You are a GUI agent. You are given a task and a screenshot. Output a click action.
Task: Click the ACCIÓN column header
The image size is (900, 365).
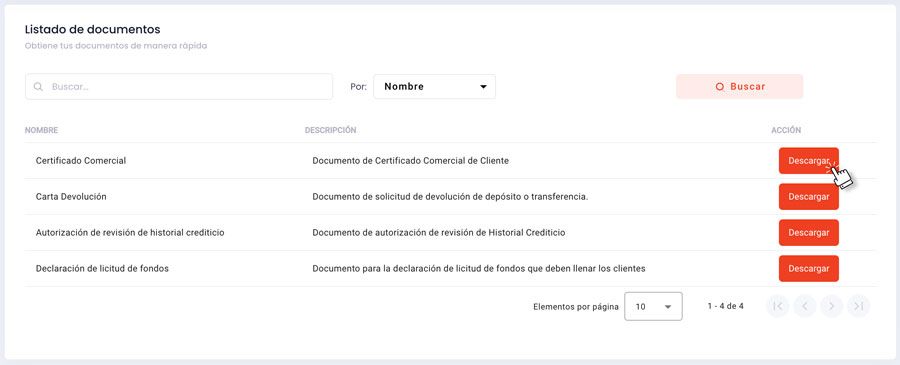coord(786,130)
